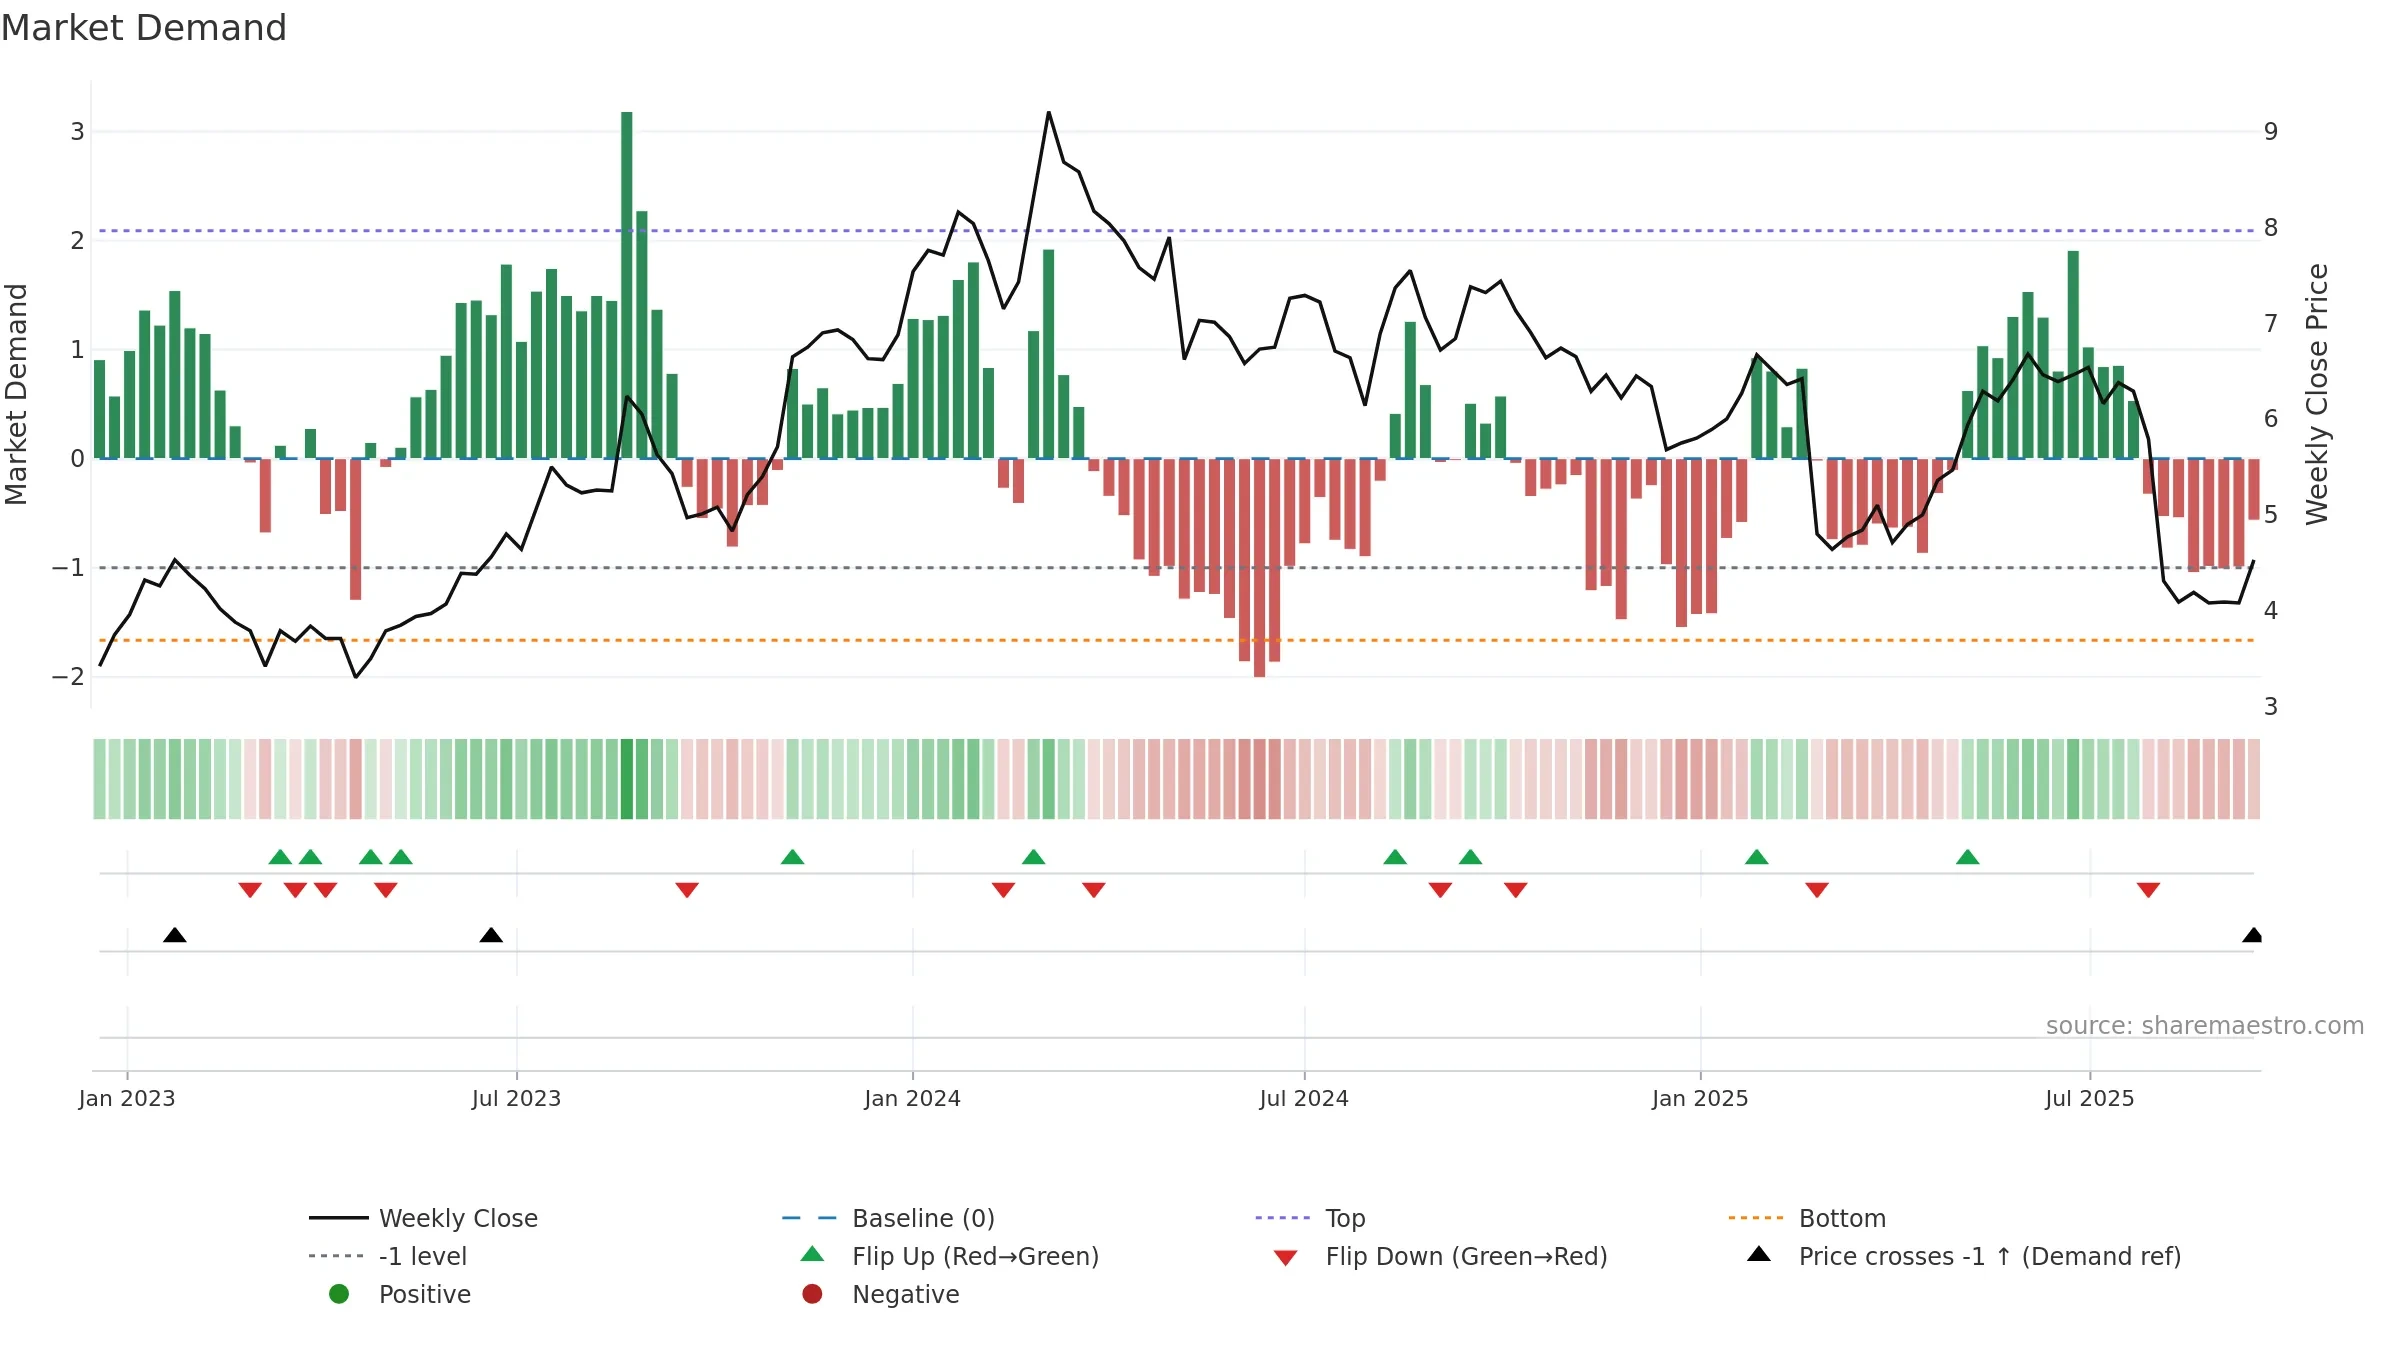Click the Jul 2024 x-axis label

(1304, 1098)
